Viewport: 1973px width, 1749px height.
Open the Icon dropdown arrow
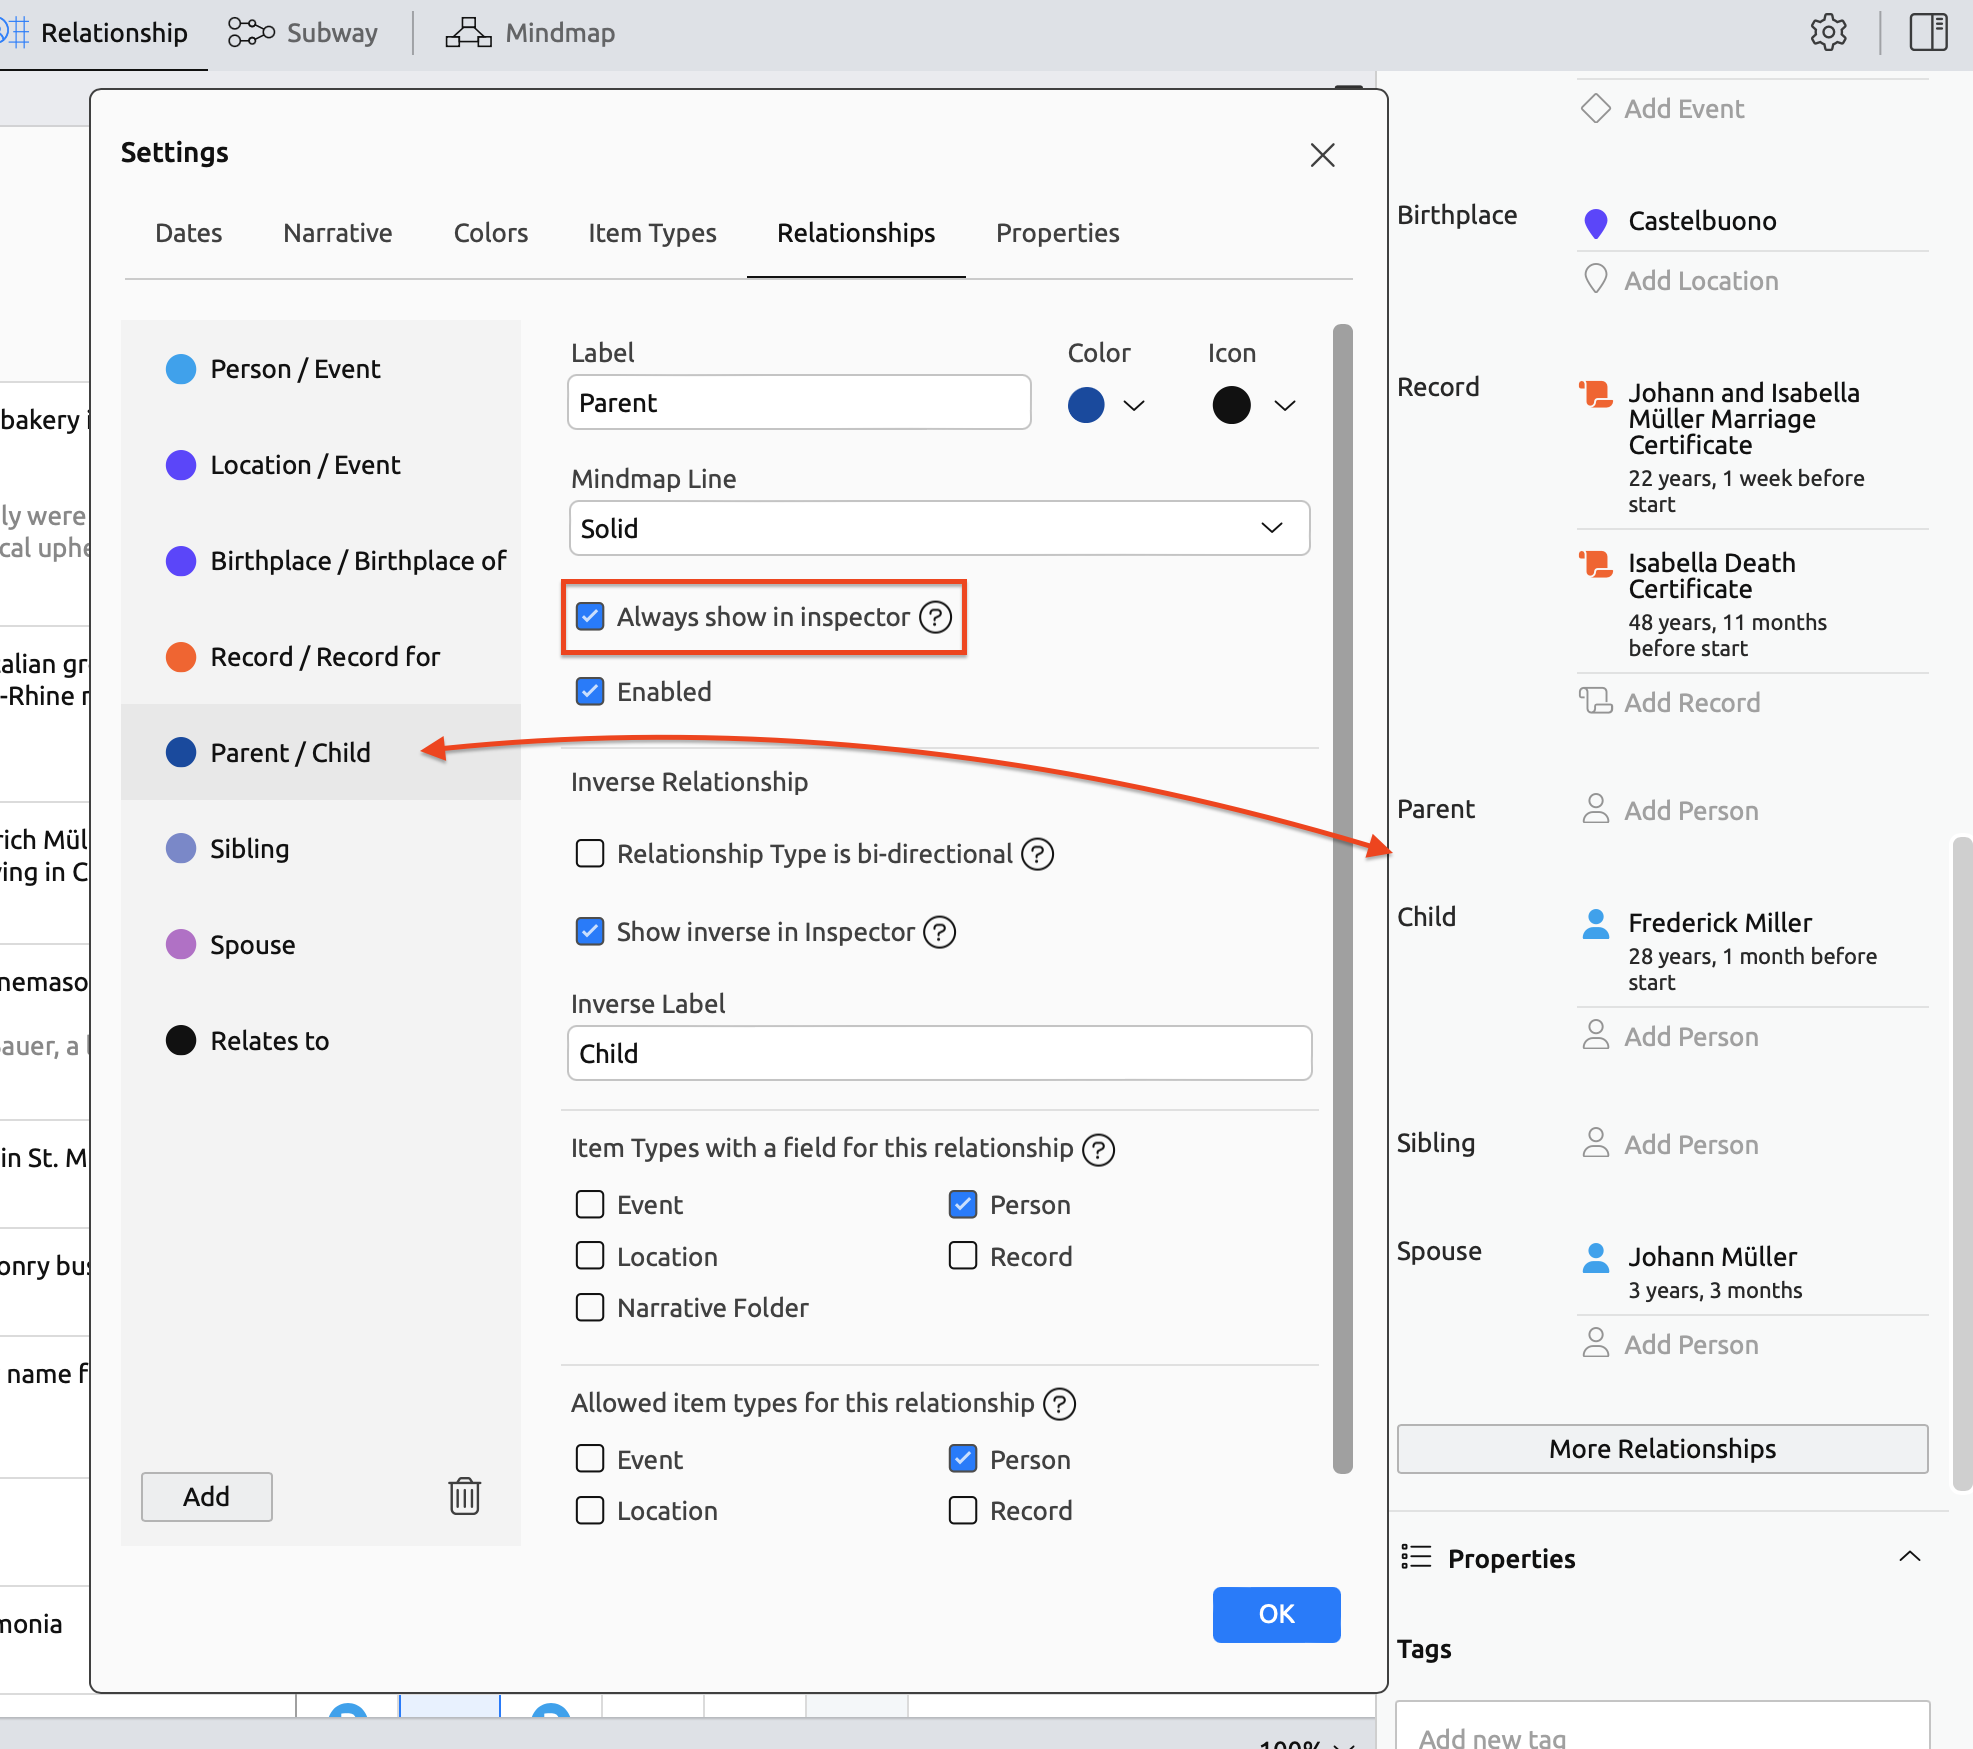[x=1285, y=405]
